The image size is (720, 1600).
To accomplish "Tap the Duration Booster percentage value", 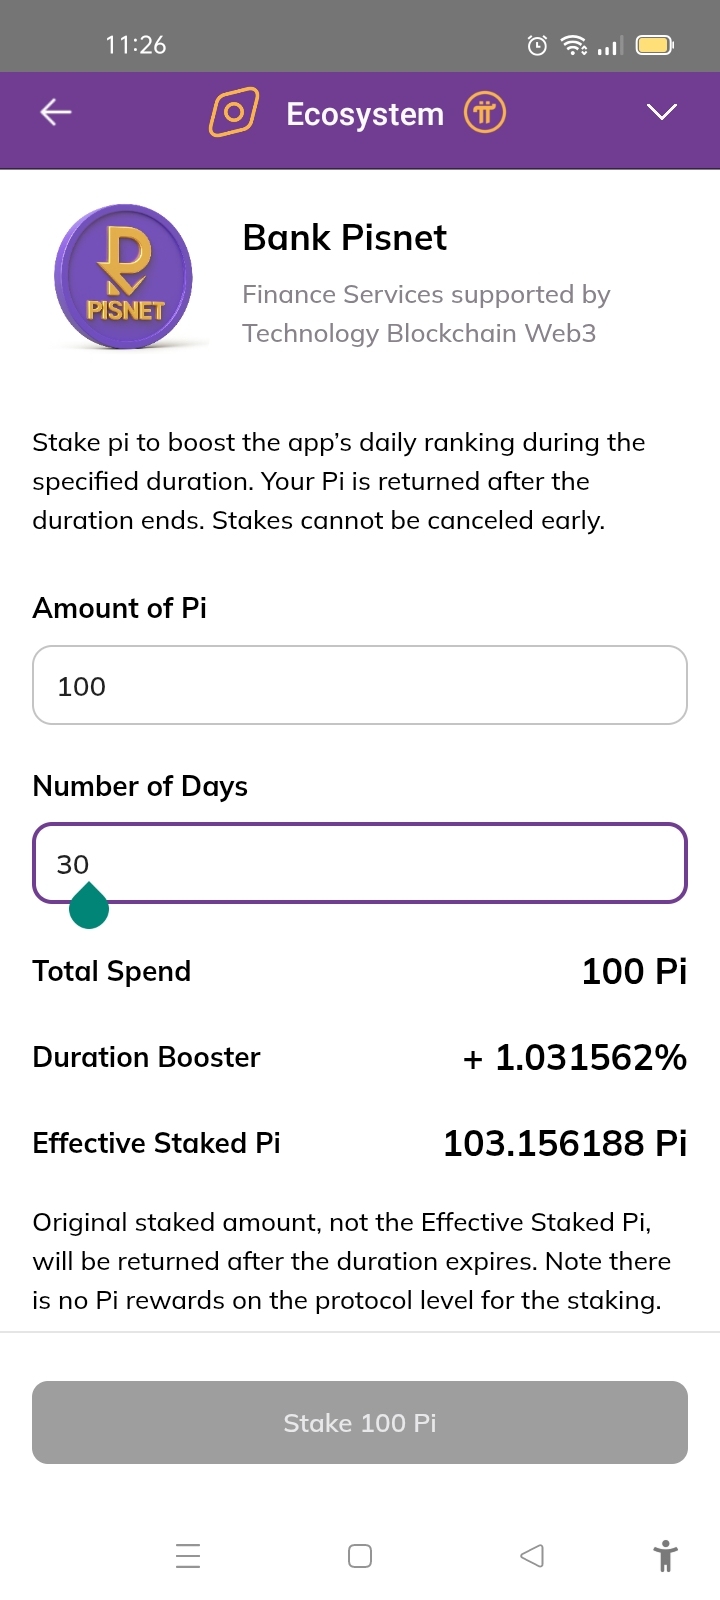I will [575, 1057].
